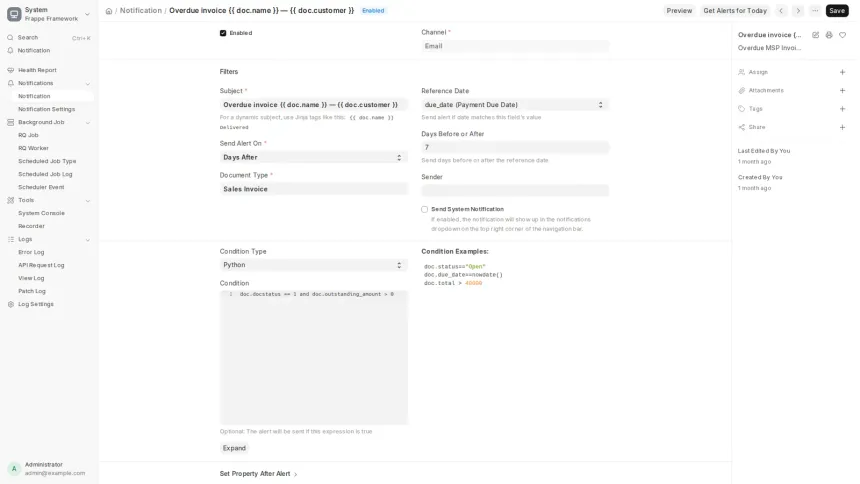Click the Notification bell icon in sidebar
Viewport: 860px width, 484px height.
coord(10,50)
